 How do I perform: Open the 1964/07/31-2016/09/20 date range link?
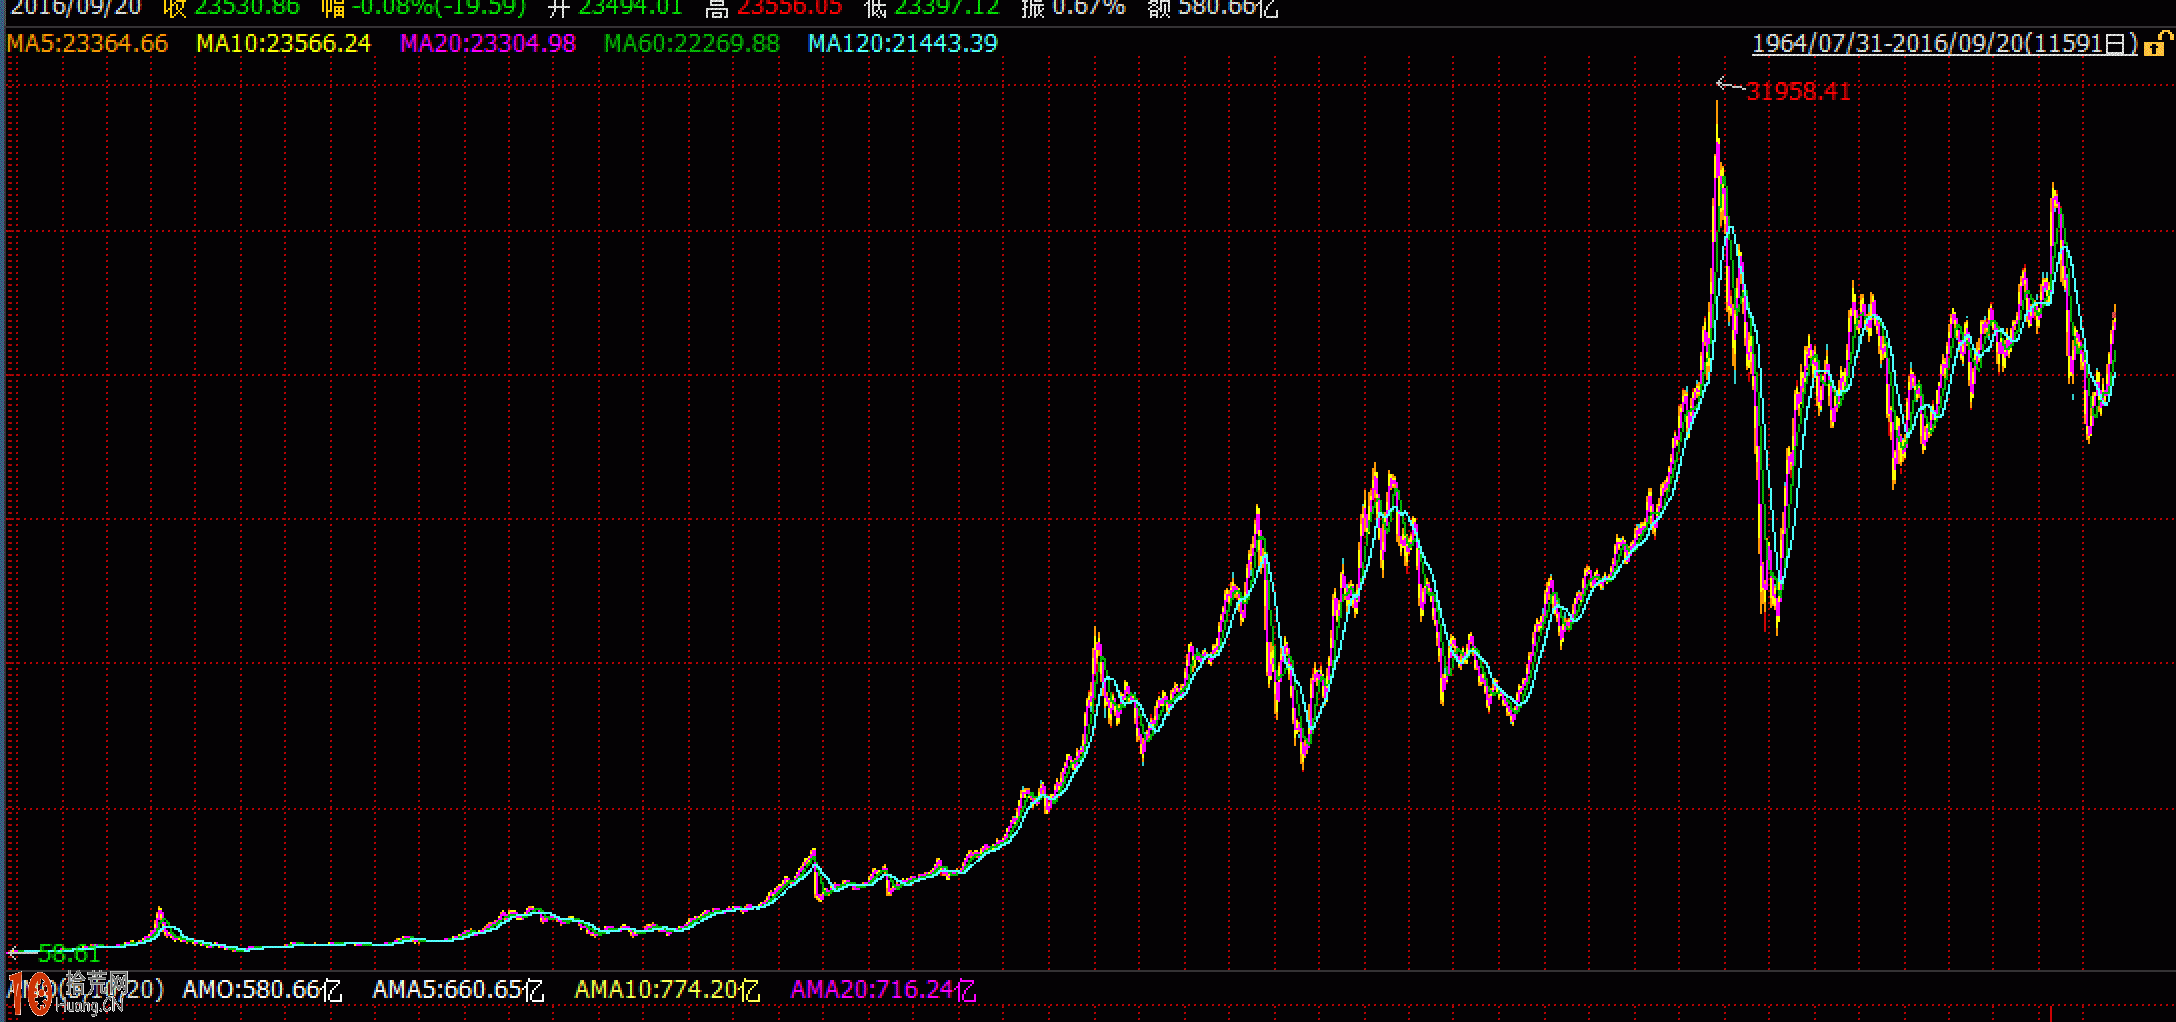coord(1944,44)
